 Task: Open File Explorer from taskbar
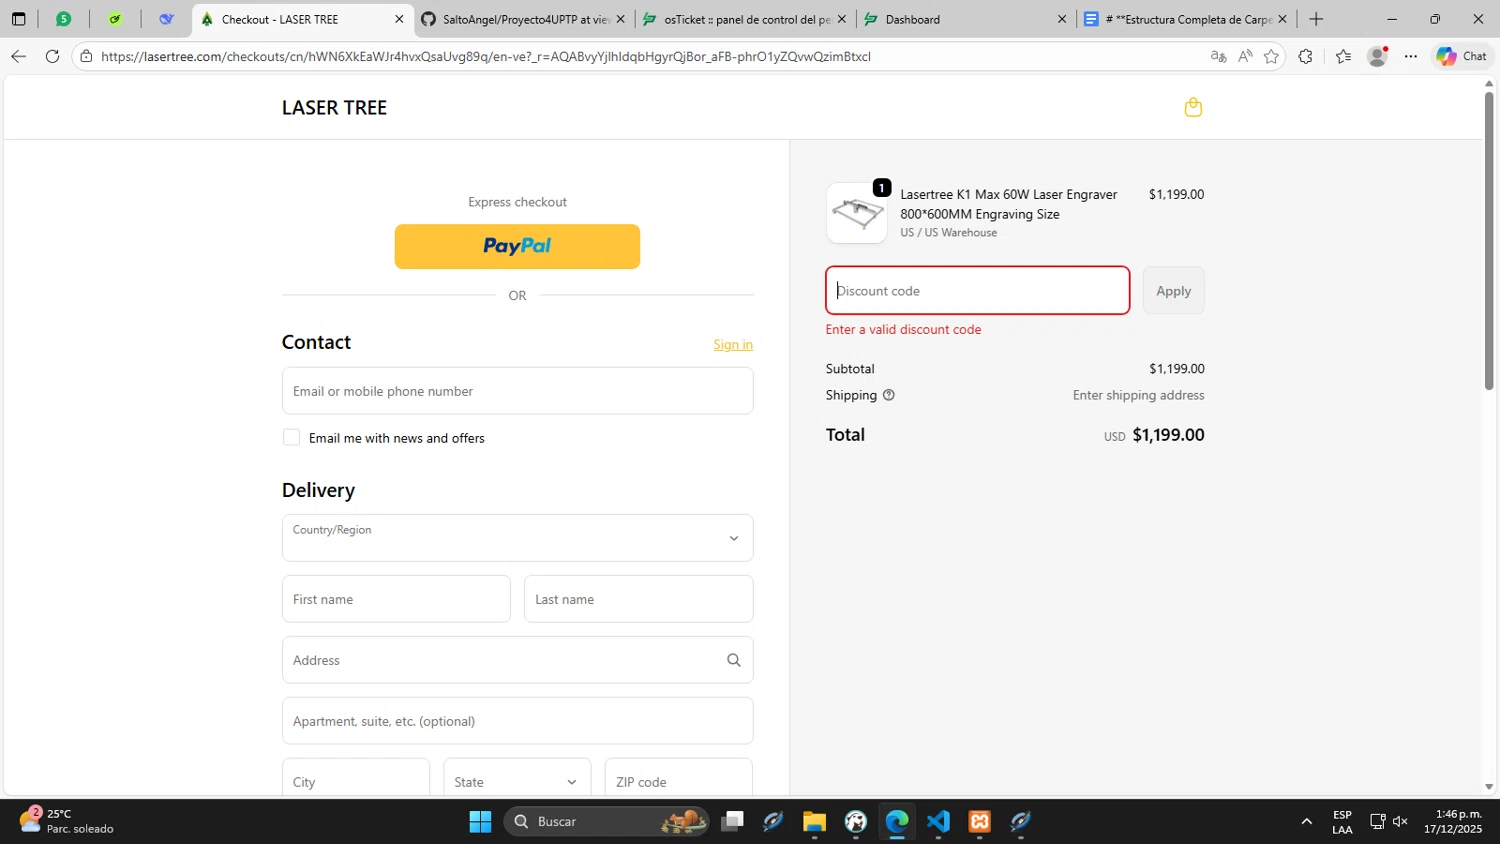point(814,821)
